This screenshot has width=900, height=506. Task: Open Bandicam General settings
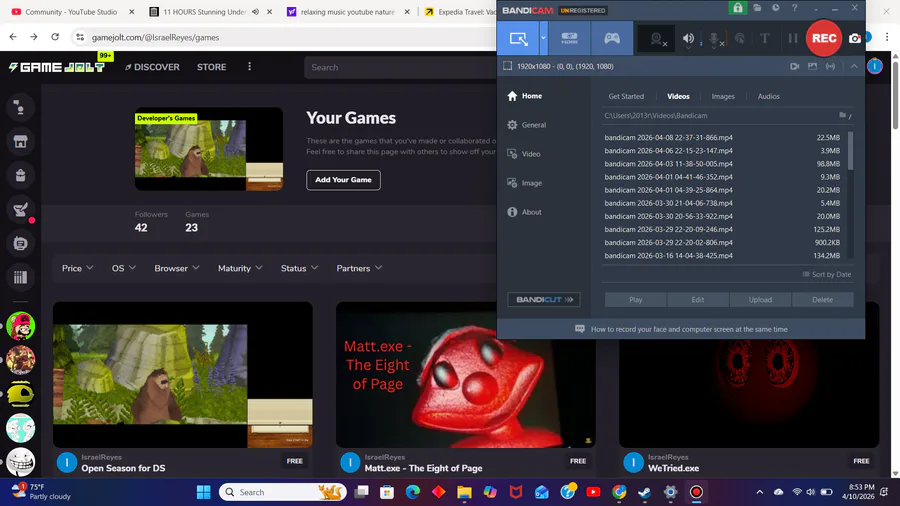point(526,124)
